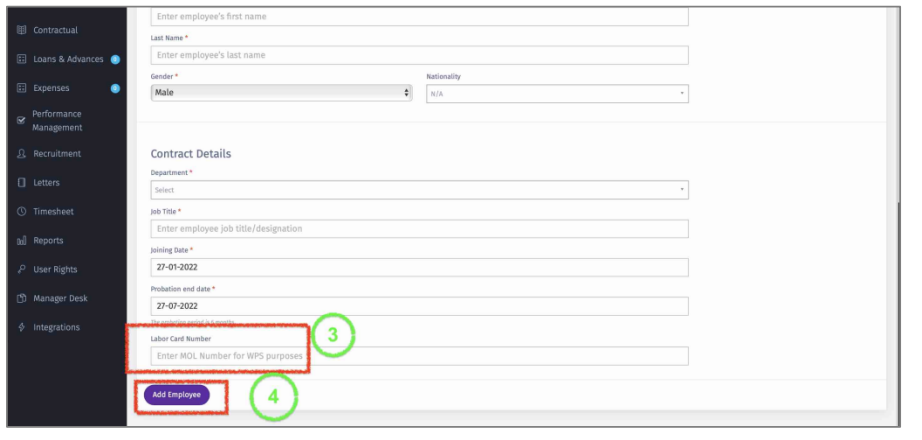This screenshot has width=922, height=440.
Task: Click the Job Title text field
Action: [x=419, y=229]
